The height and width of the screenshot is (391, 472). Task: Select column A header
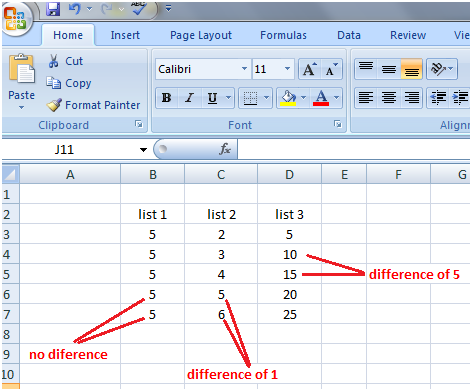point(70,174)
